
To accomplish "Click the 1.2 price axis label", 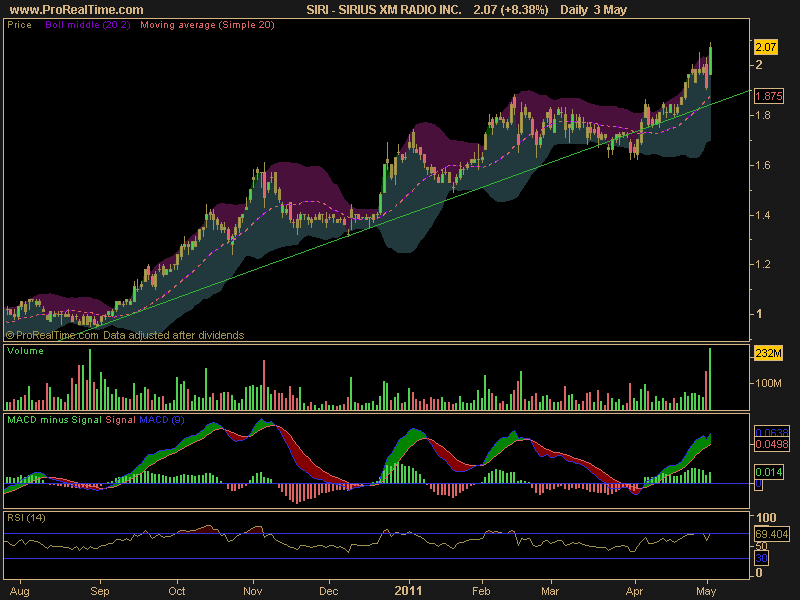I will (x=763, y=264).
